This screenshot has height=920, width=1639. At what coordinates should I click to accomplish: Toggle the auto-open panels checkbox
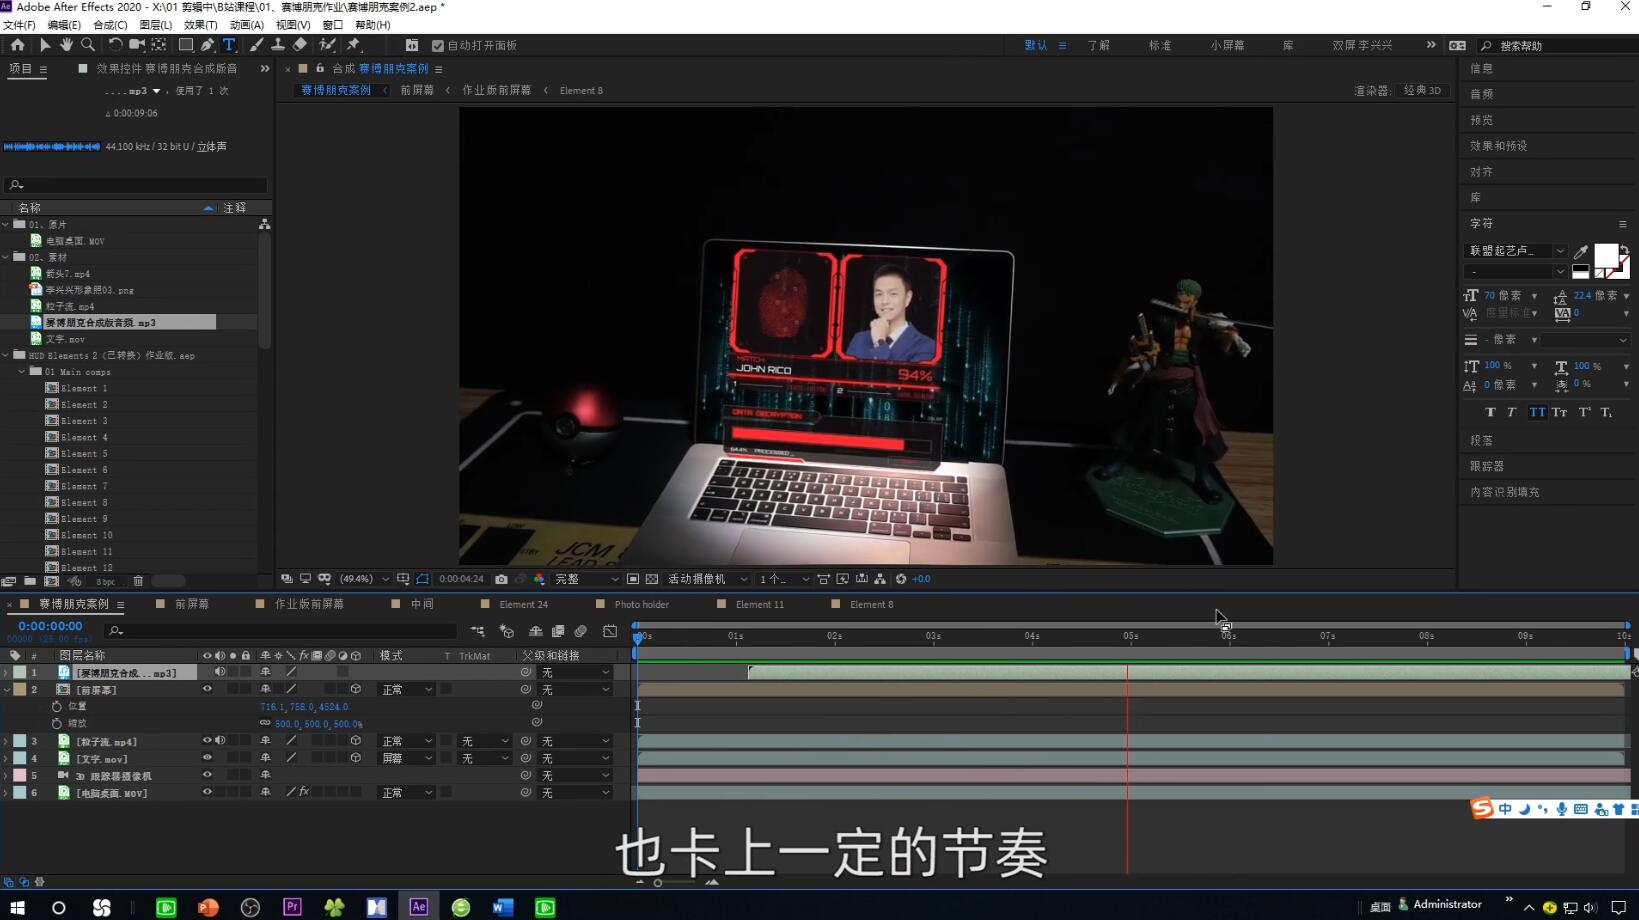(x=437, y=46)
